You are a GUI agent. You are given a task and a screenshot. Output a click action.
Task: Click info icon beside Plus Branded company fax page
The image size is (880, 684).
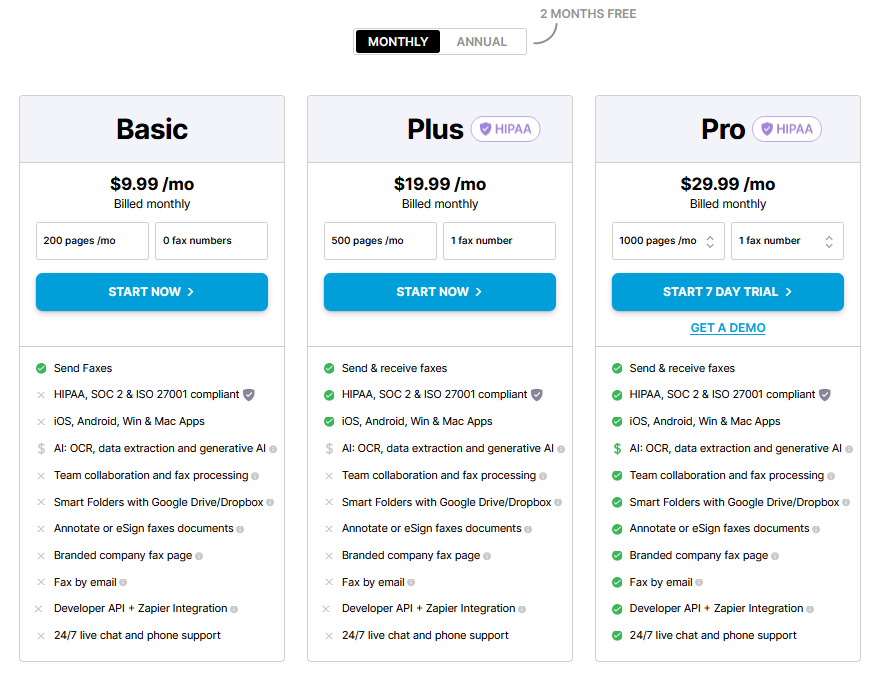coord(487,556)
